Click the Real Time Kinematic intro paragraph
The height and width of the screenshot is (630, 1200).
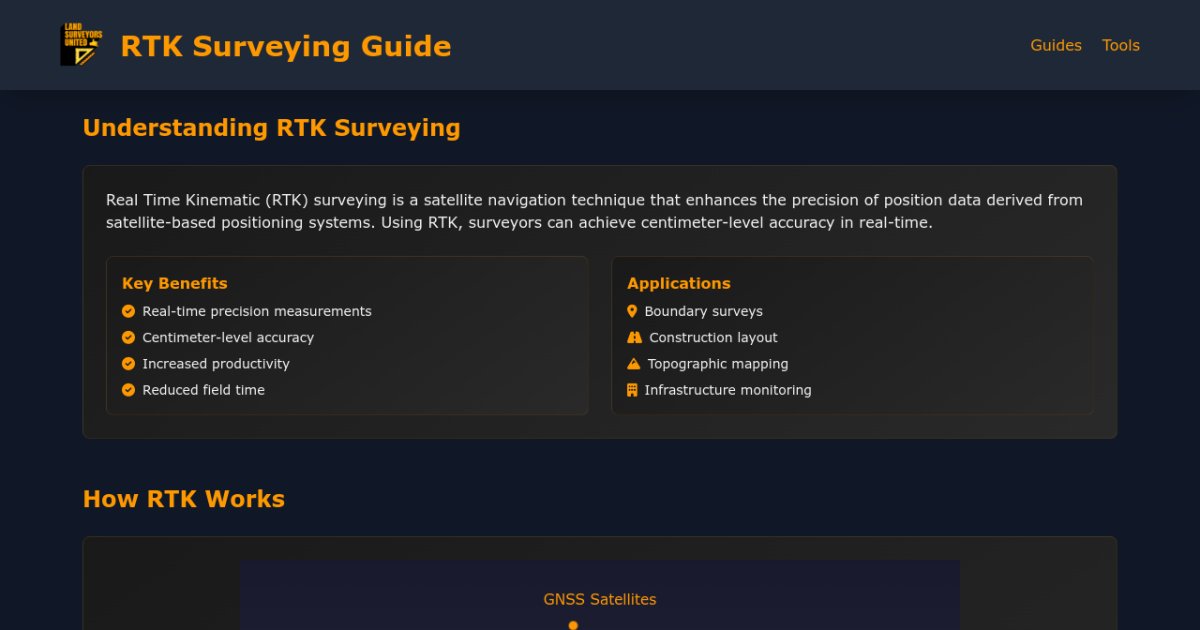pos(594,211)
